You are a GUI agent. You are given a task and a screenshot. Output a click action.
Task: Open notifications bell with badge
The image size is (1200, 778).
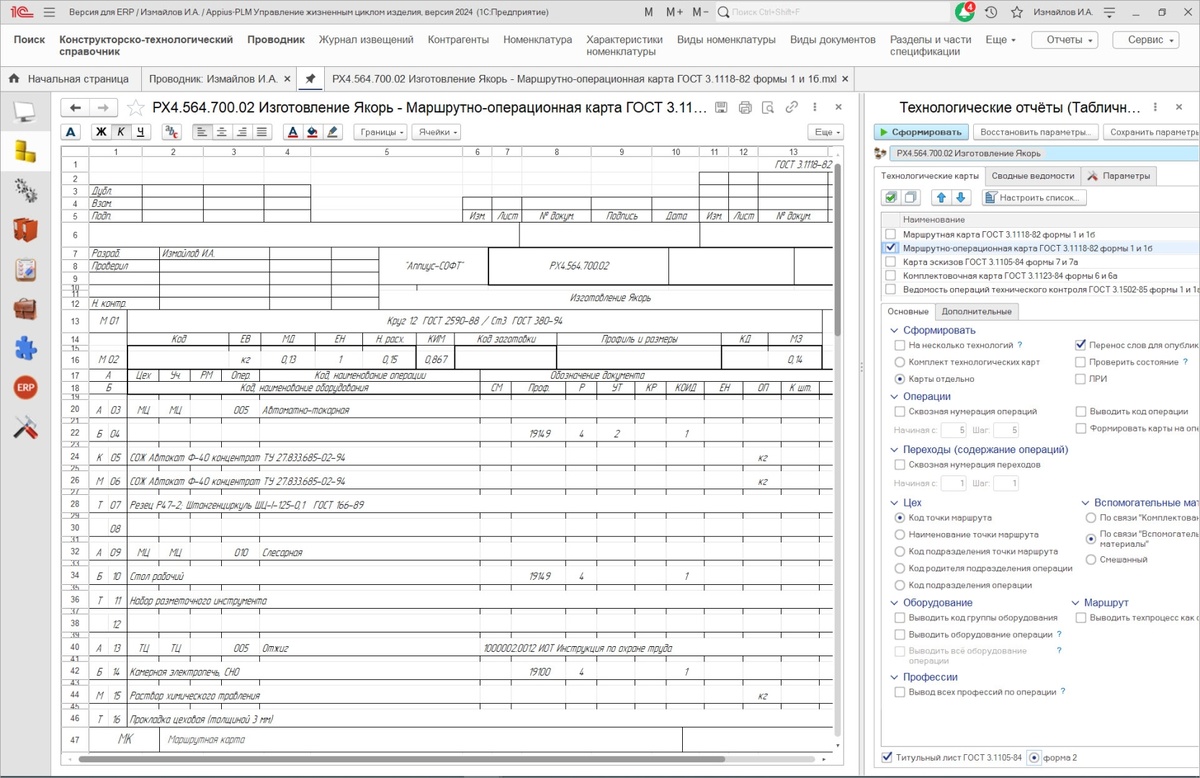964,12
